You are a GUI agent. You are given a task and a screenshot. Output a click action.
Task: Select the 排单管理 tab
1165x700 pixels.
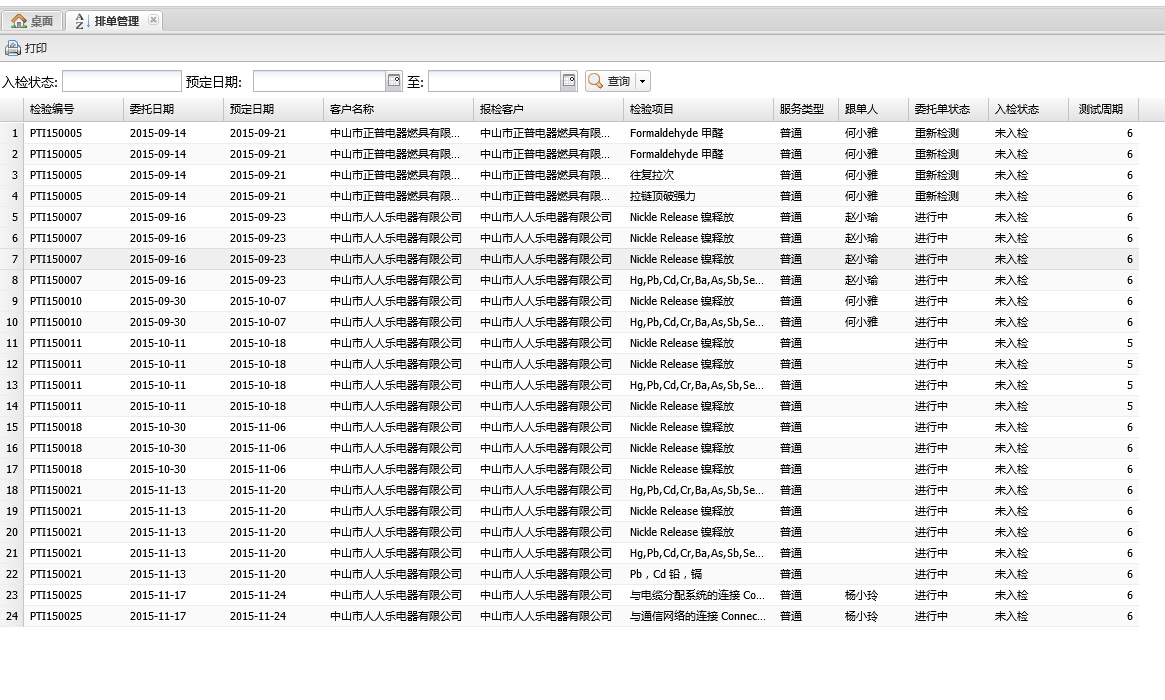(x=116, y=21)
